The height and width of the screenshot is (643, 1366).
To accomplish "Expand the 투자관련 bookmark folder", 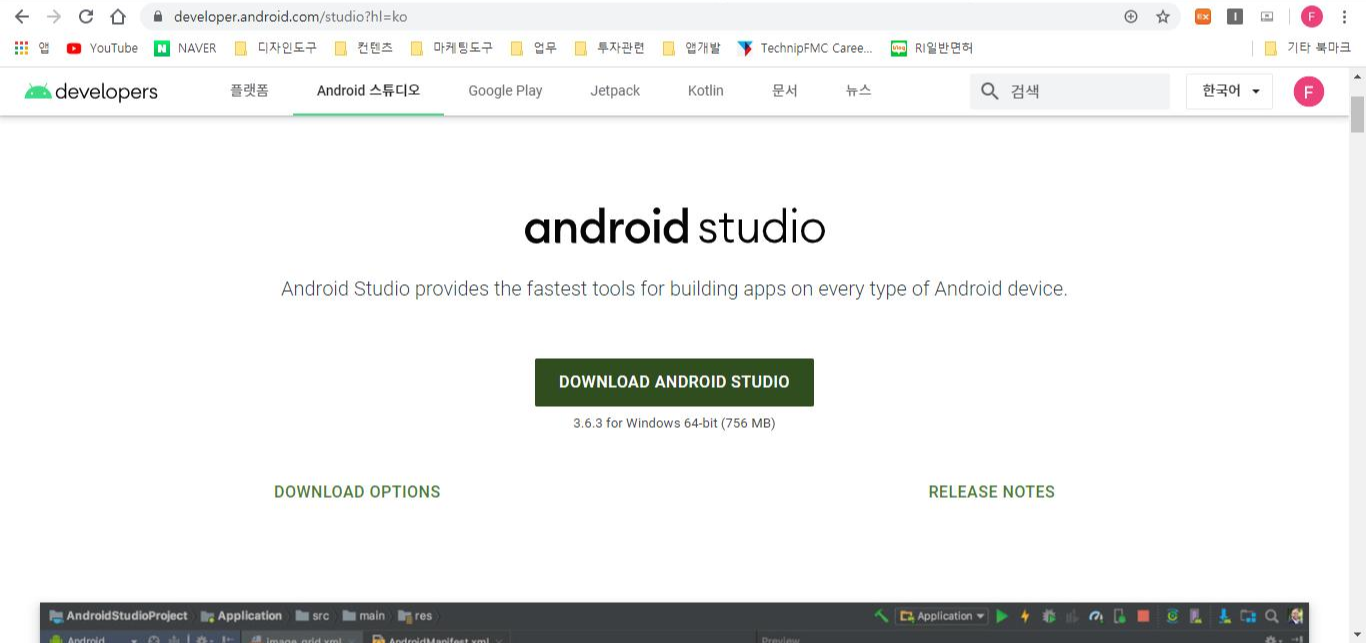I will [x=609, y=47].
